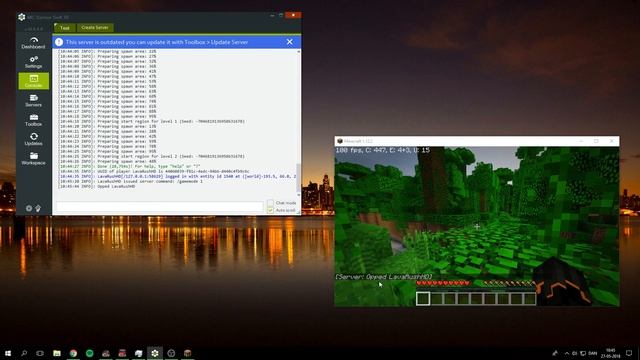The image size is (640, 360).
Task: Open the Workspace section in the sidebar
Action: click(x=33, y=158)
